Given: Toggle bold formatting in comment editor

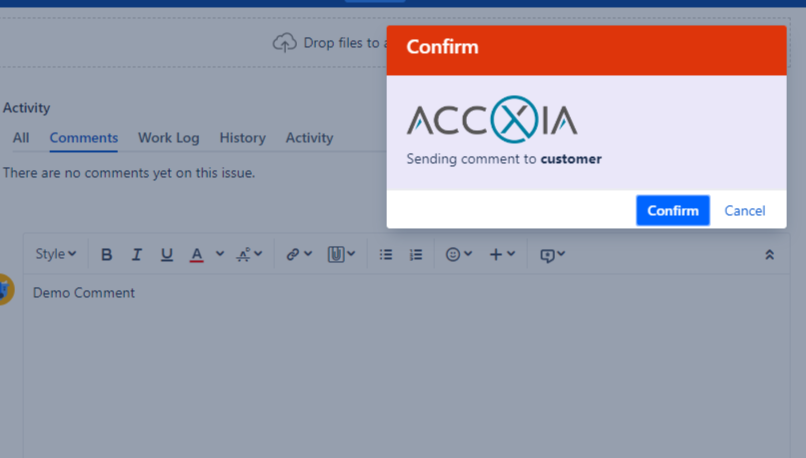Looking at the screenshot, I should [106, 254].
